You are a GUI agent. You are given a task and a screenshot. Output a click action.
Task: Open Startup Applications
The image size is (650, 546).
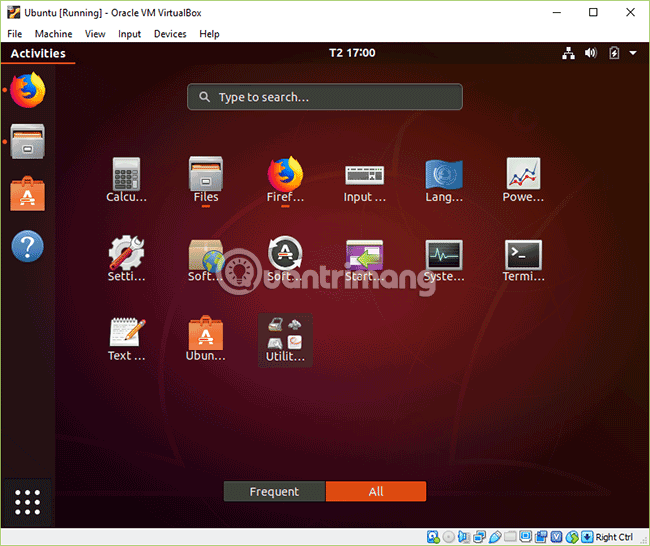tap(364, 259)
